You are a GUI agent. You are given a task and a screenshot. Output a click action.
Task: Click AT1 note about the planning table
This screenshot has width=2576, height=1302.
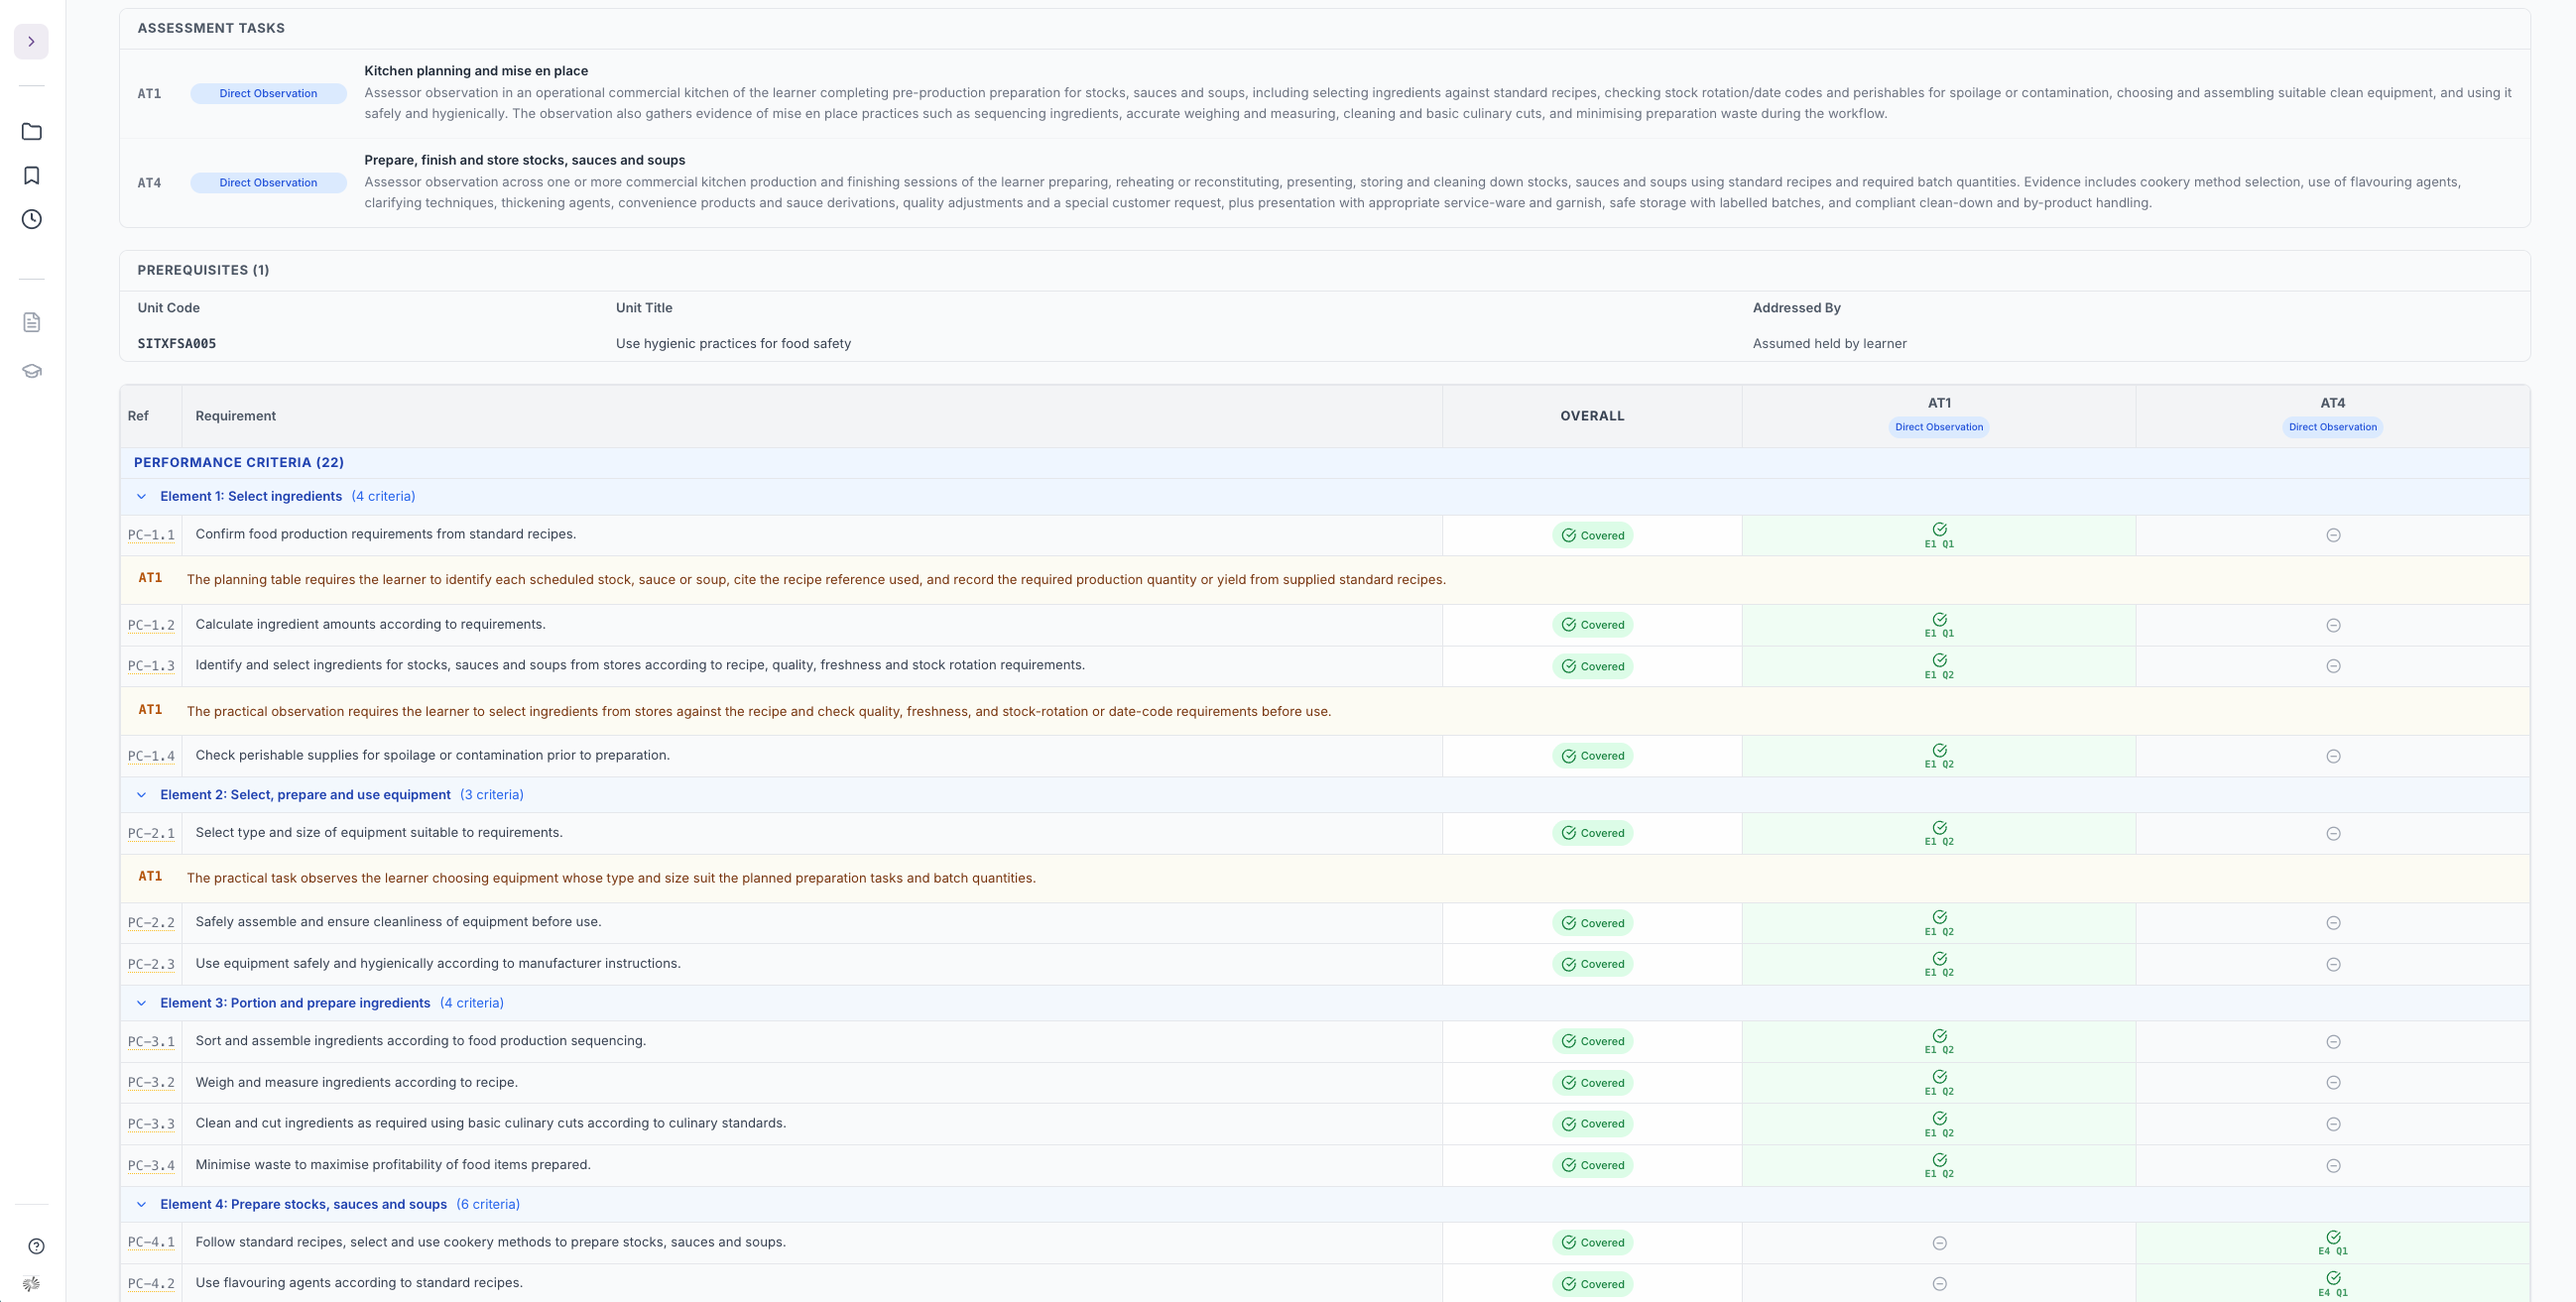(816, 580)
